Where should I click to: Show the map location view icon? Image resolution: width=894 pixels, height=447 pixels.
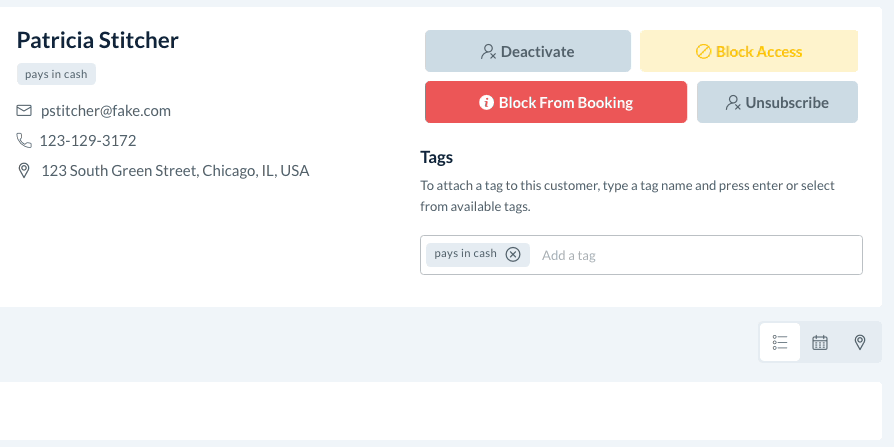coord(860,343)
